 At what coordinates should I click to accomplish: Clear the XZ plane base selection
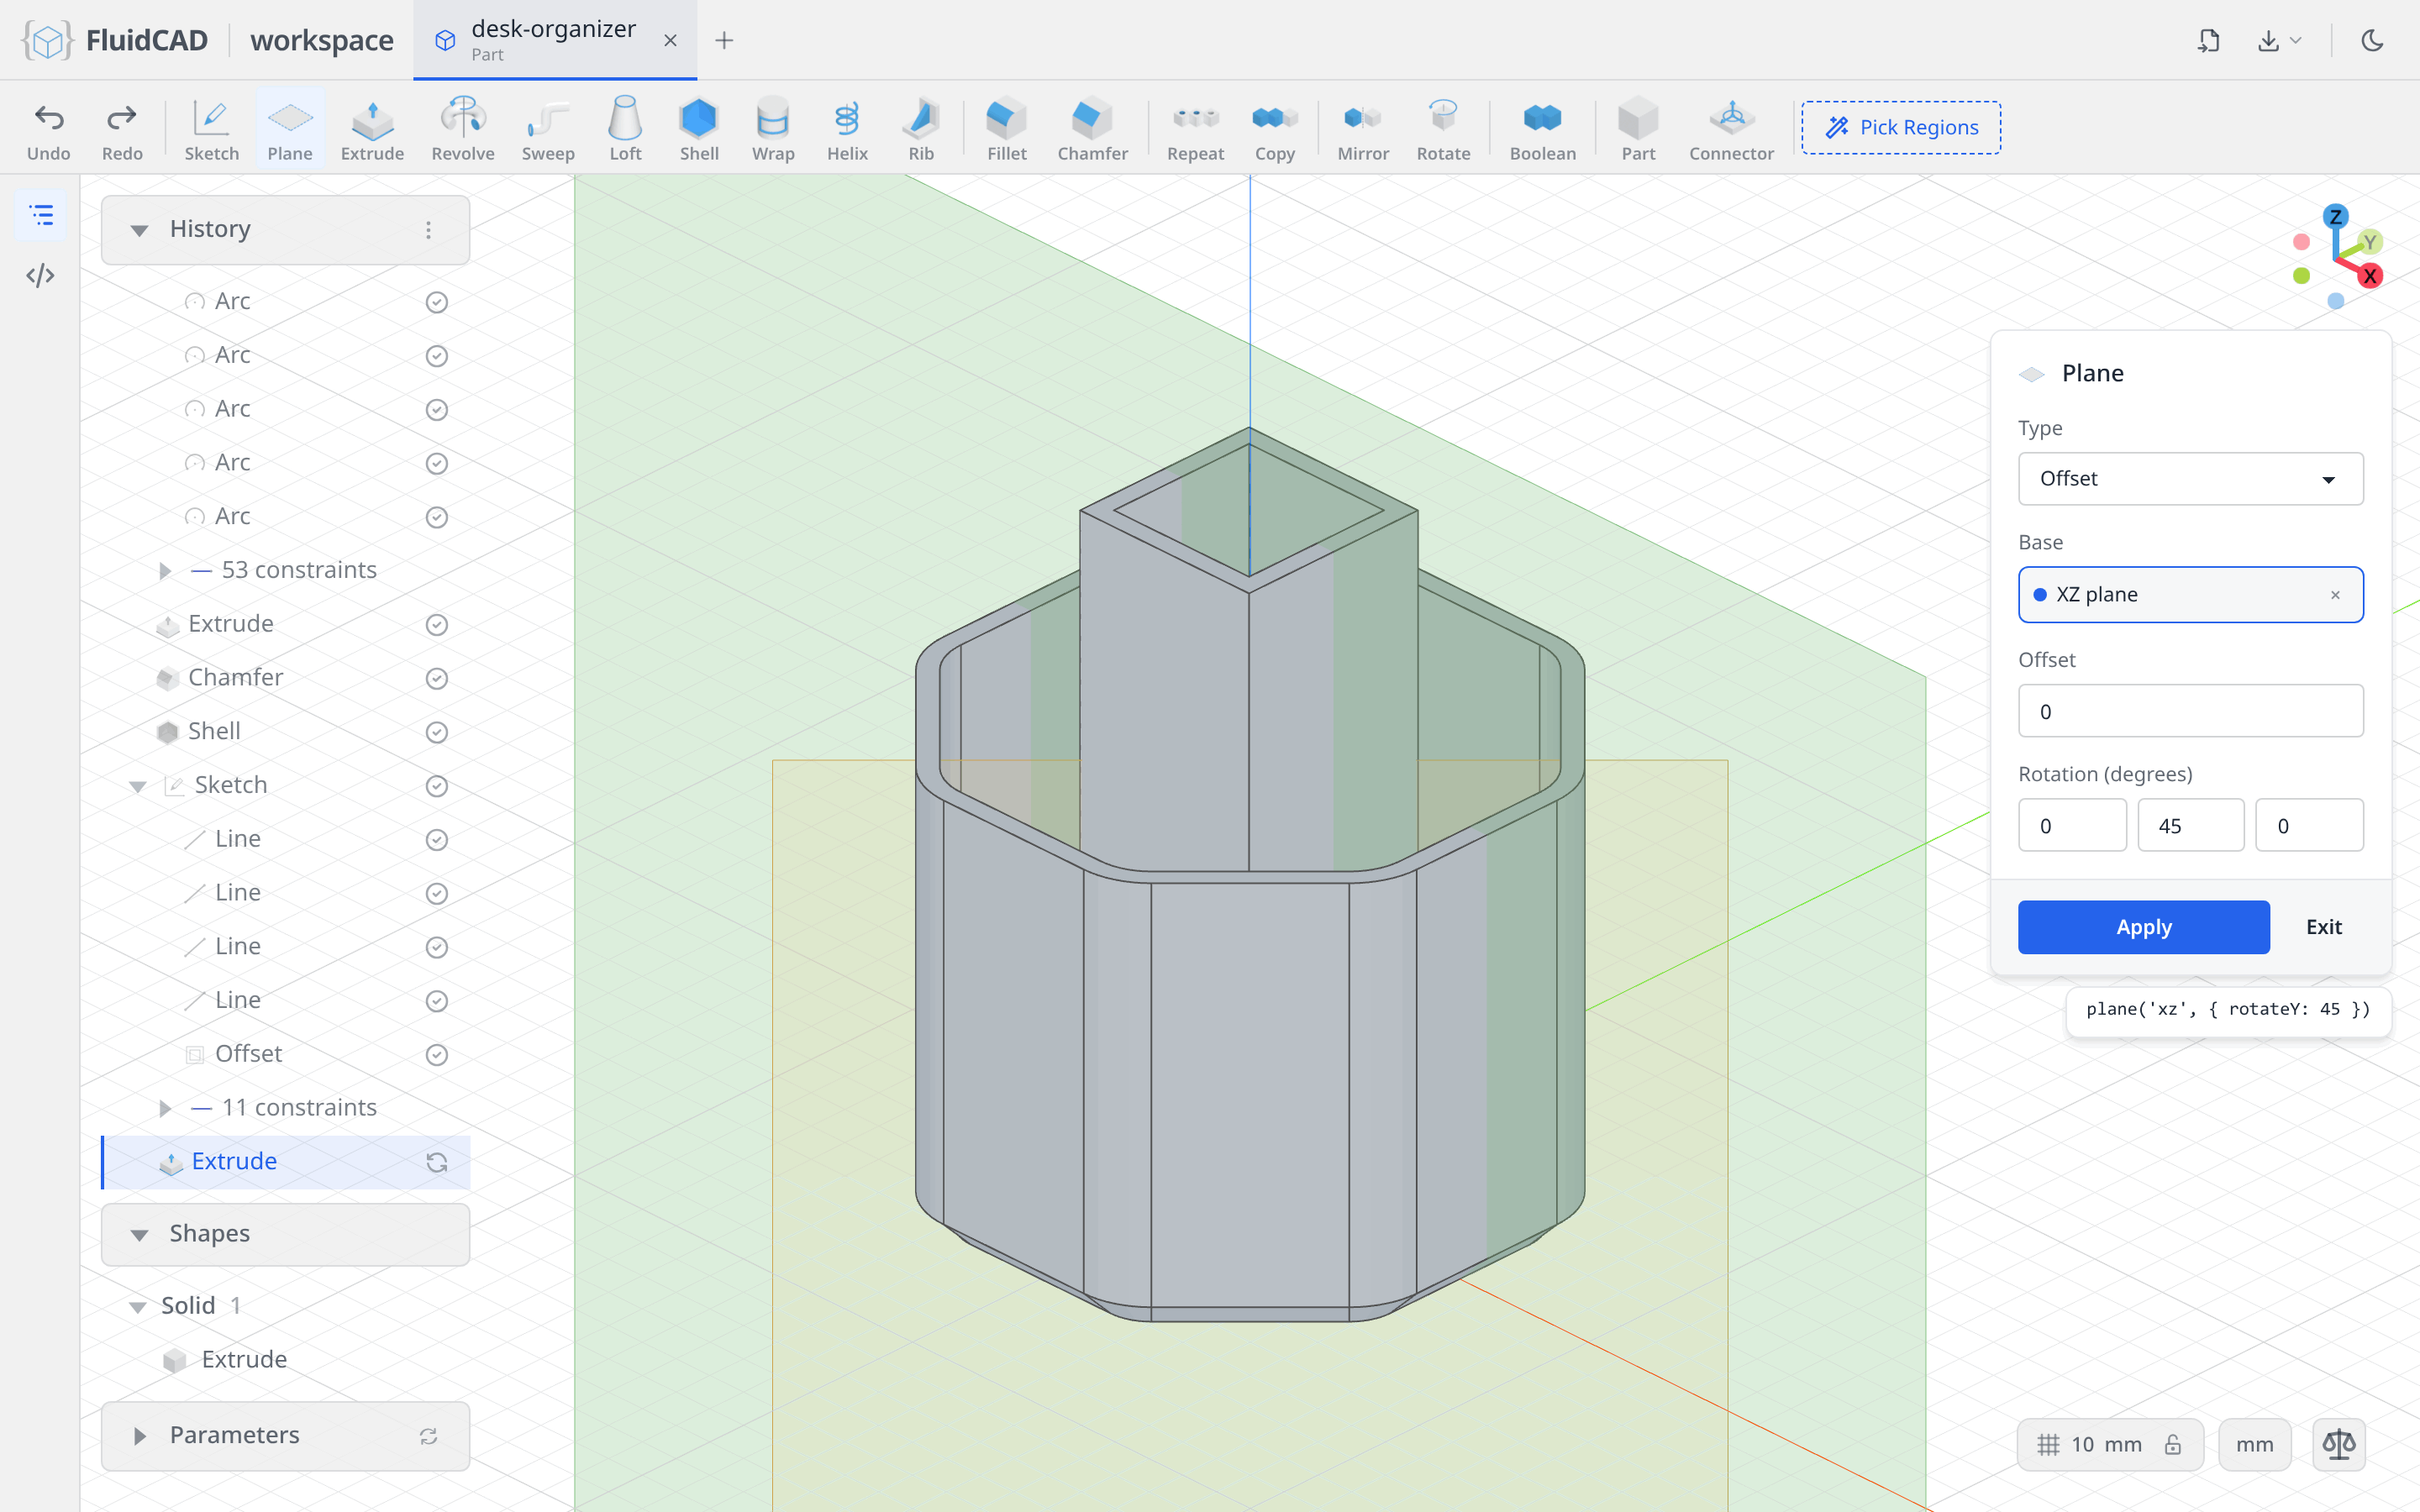tap(2335, 595)
